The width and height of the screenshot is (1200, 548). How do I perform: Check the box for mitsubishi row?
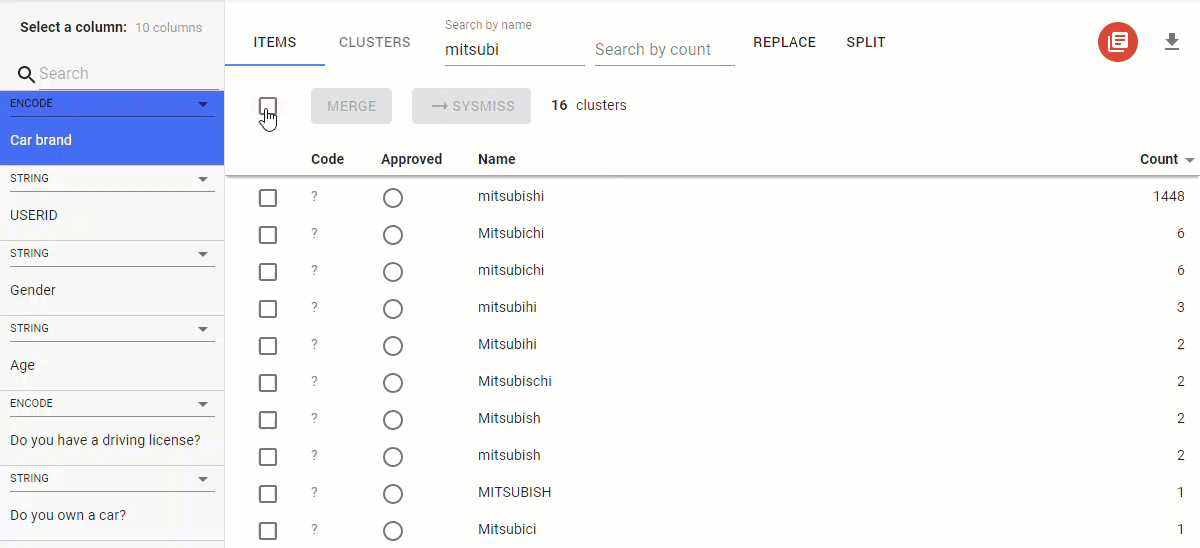pos(267,197)
